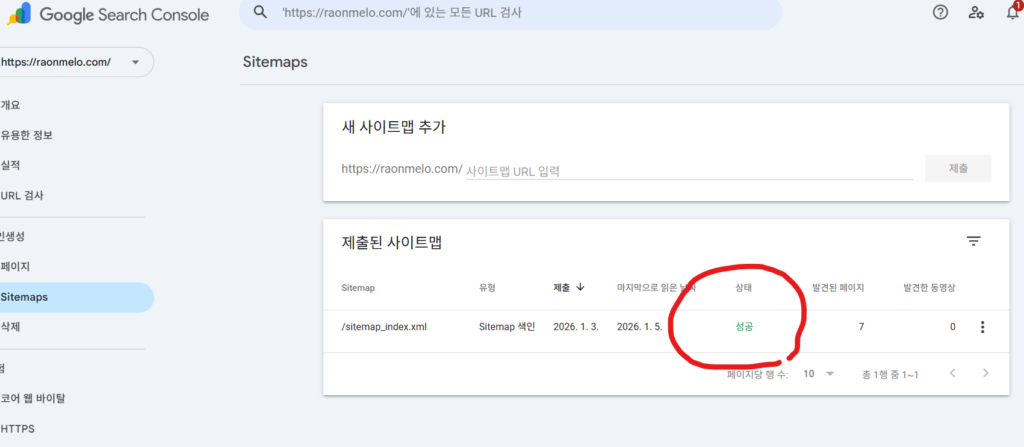This screenshot has width=1024, height=447.
Task: Open 실적 in the sidebar
Action: click(x=11, y=165)
